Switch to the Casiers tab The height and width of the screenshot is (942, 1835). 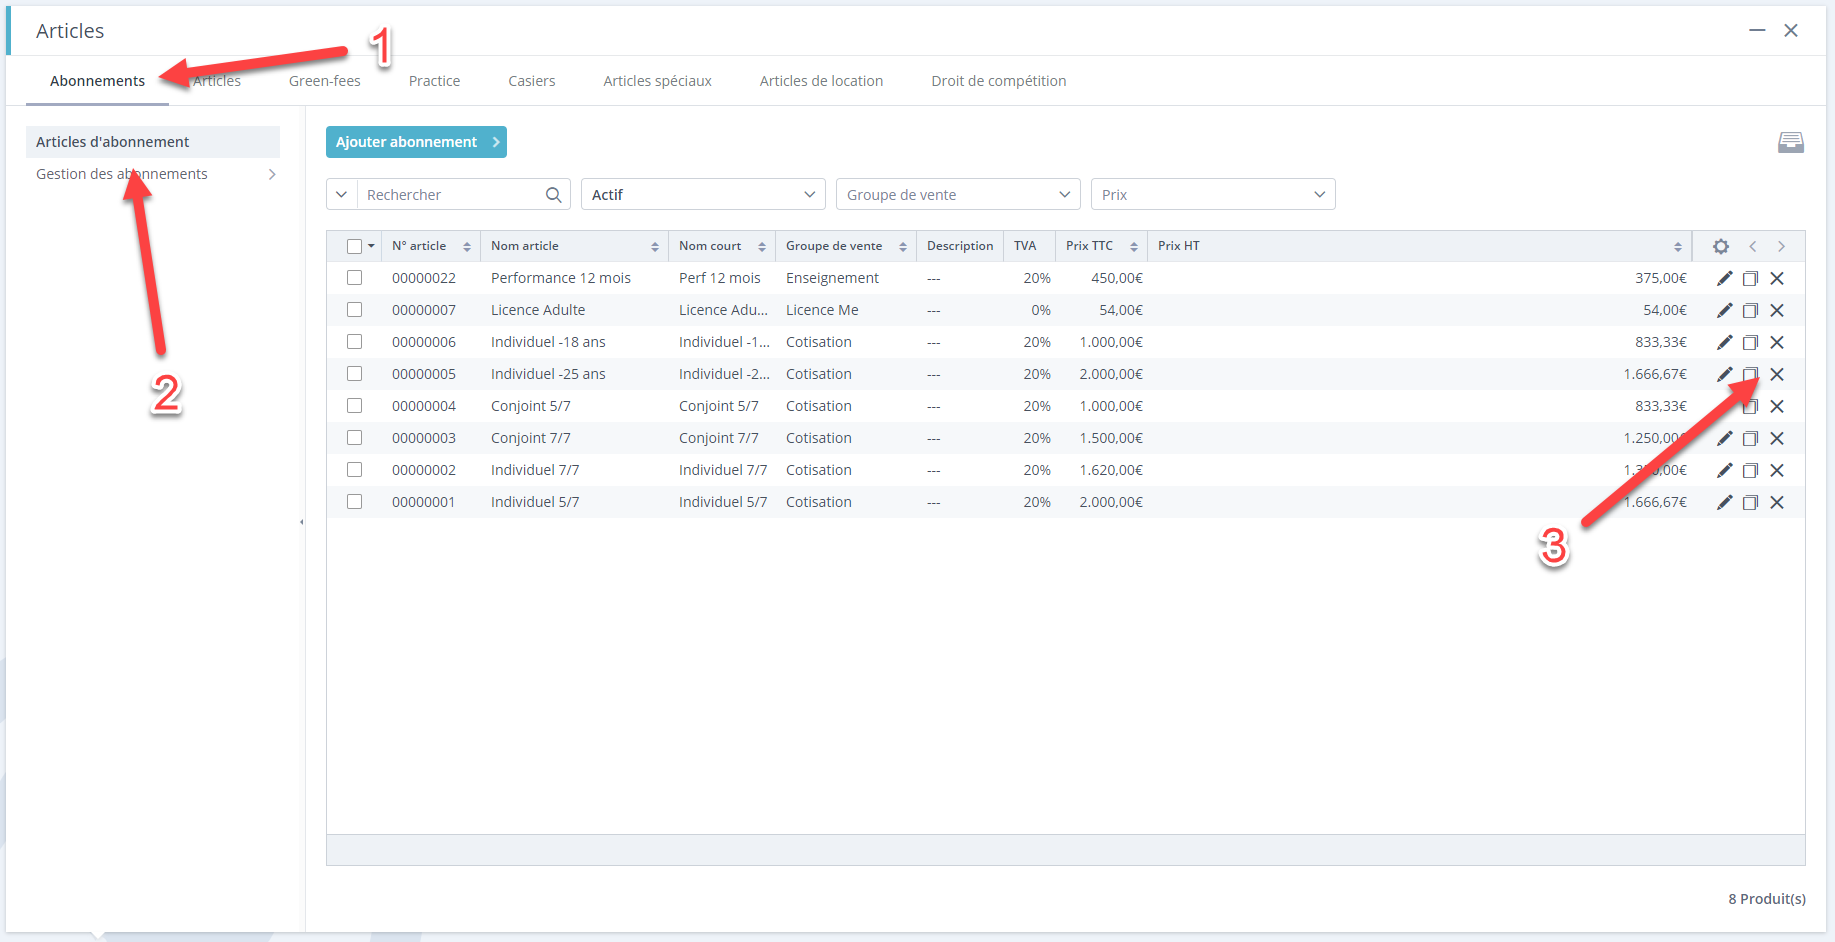coord(531,81)
